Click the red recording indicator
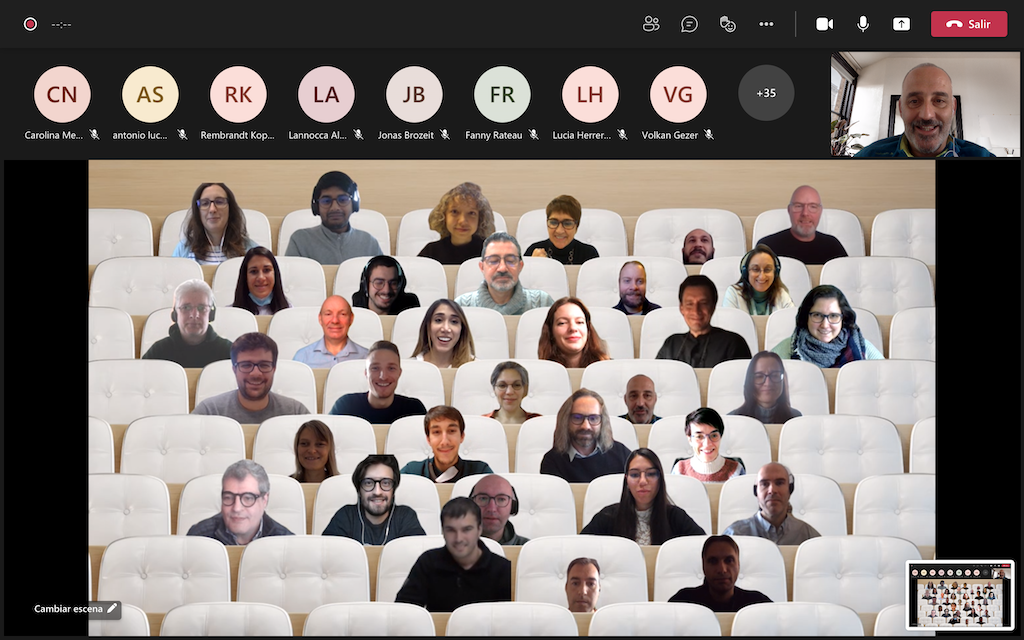This screenshot has height=640, width=1024. [30, 24]
